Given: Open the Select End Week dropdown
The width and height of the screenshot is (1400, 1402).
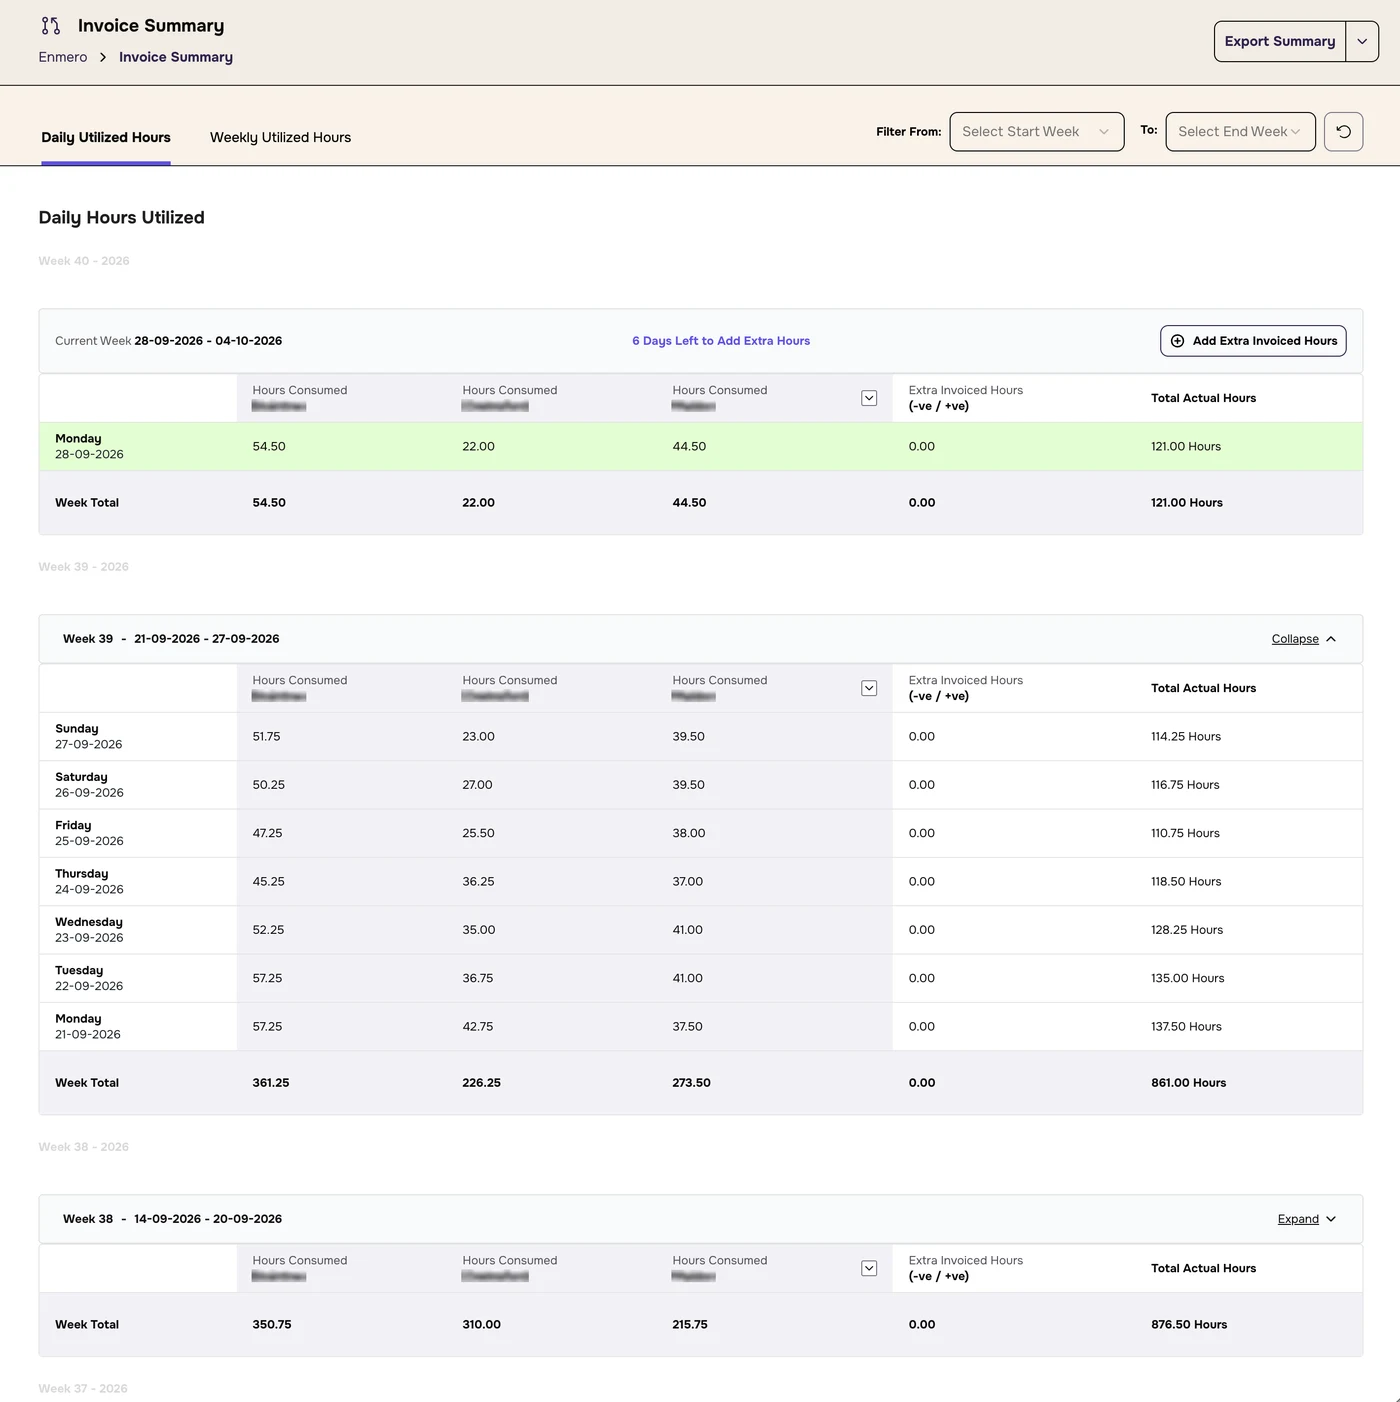Looking at the screenshot, I should [x=1240, y=132].
